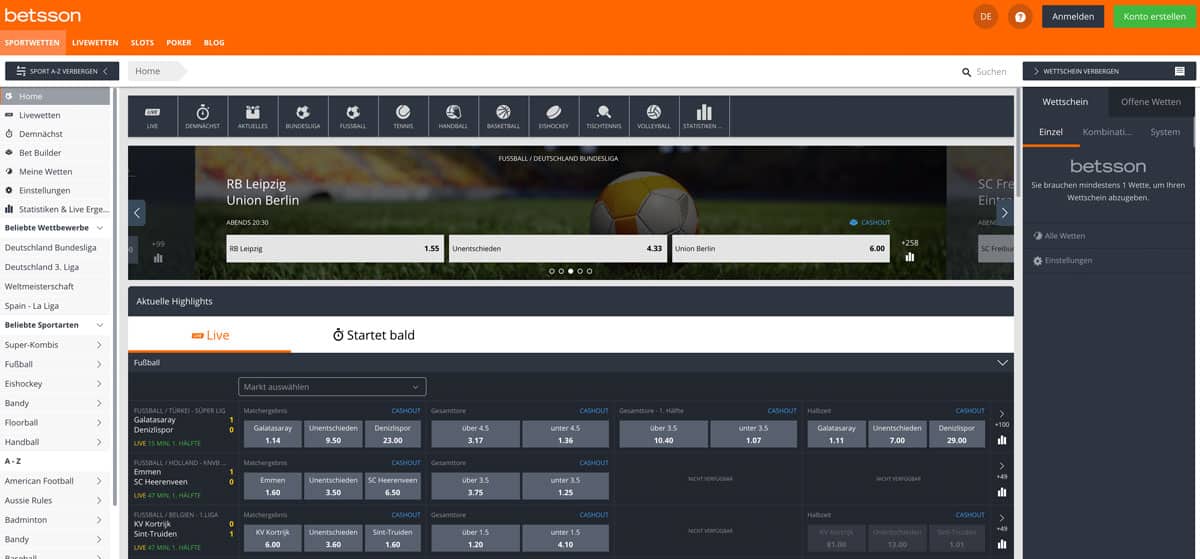
Task: Bet on Union Berlin at 6.00
Action: (x=781, y=248)
